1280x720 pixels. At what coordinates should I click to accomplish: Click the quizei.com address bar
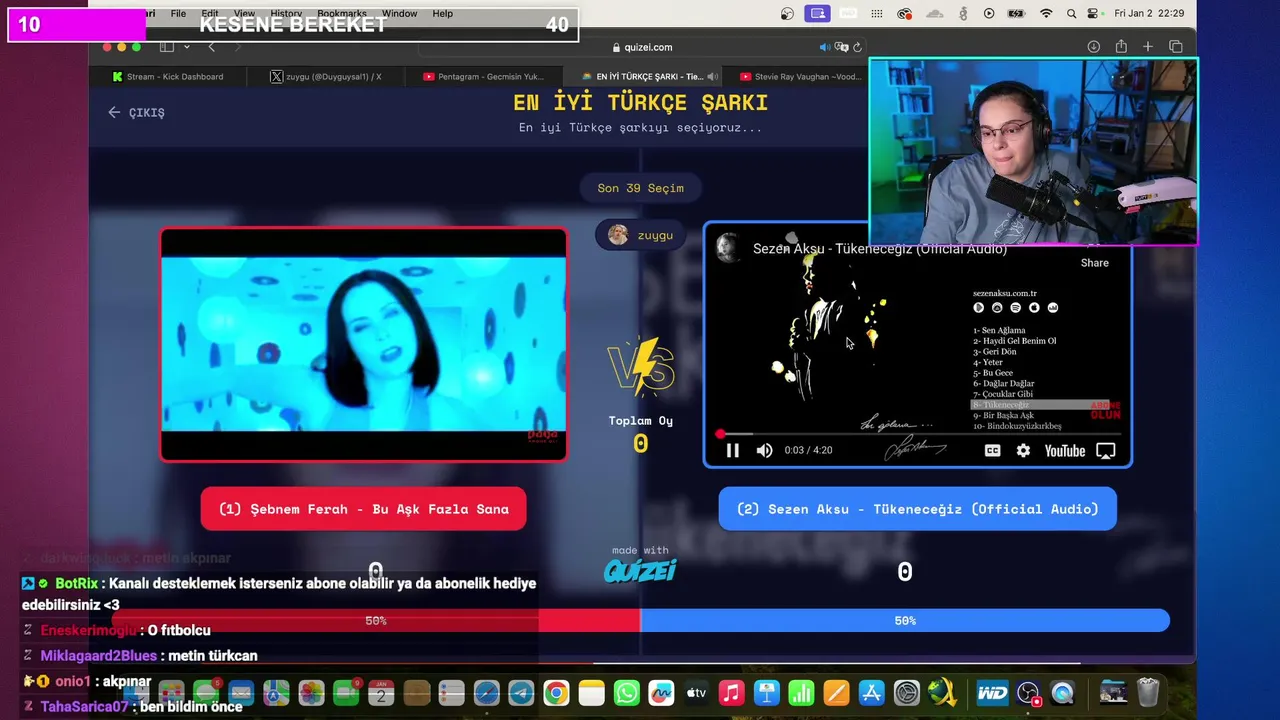(642, 47)
